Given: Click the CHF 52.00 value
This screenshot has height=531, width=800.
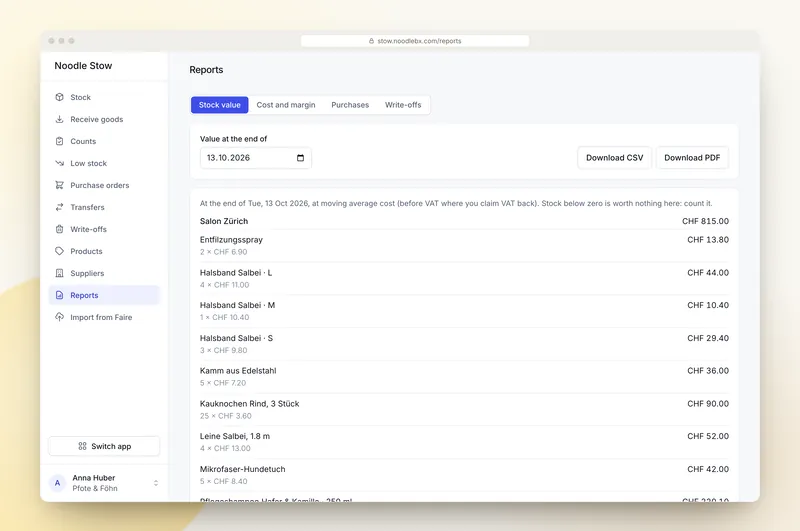Looking at the screenshot, I should [708, 436].
